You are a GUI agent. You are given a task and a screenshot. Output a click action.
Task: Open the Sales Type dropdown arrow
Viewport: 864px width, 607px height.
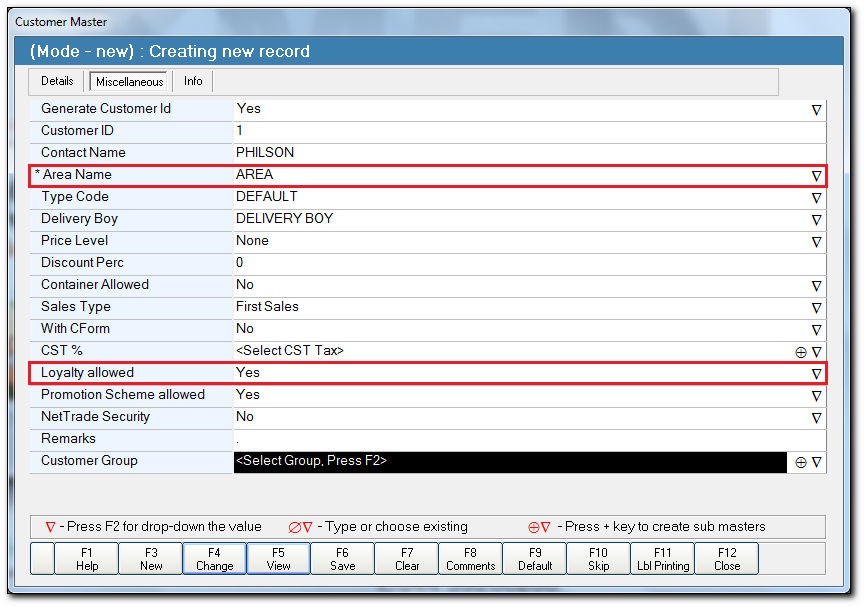coord(816,308)
